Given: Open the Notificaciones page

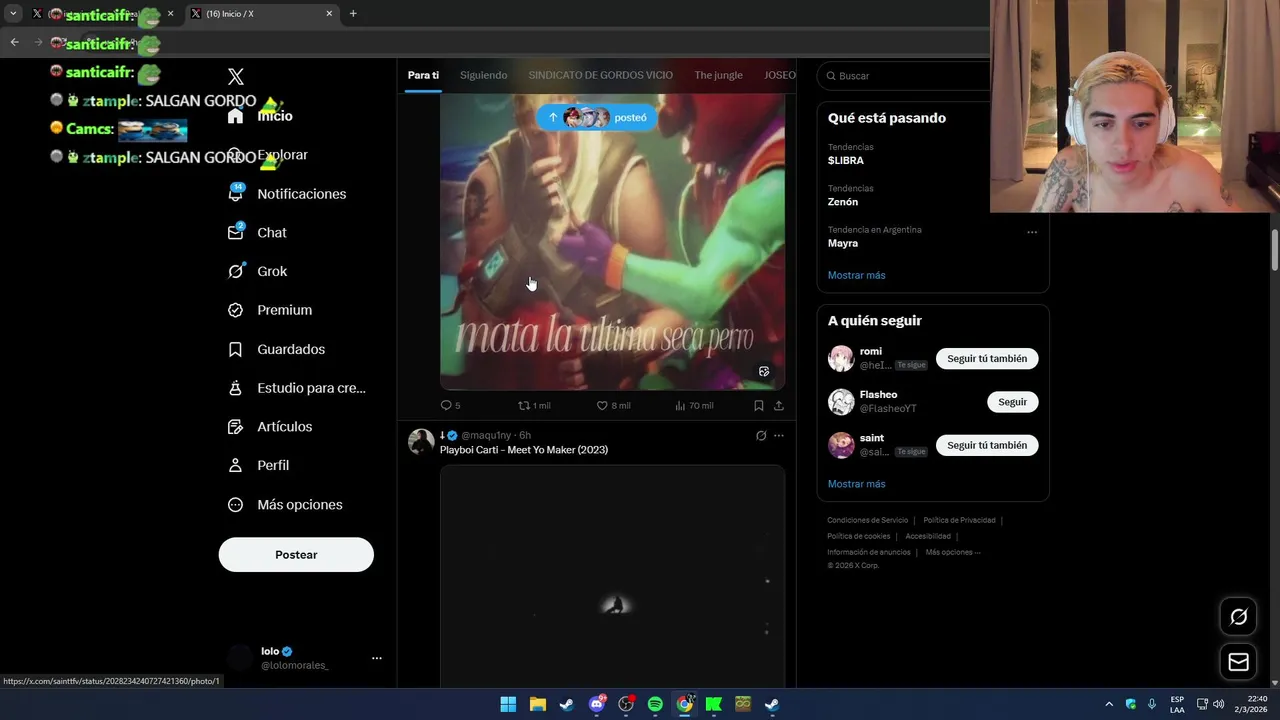Looking at the screenshot, I should coord(287,194).
